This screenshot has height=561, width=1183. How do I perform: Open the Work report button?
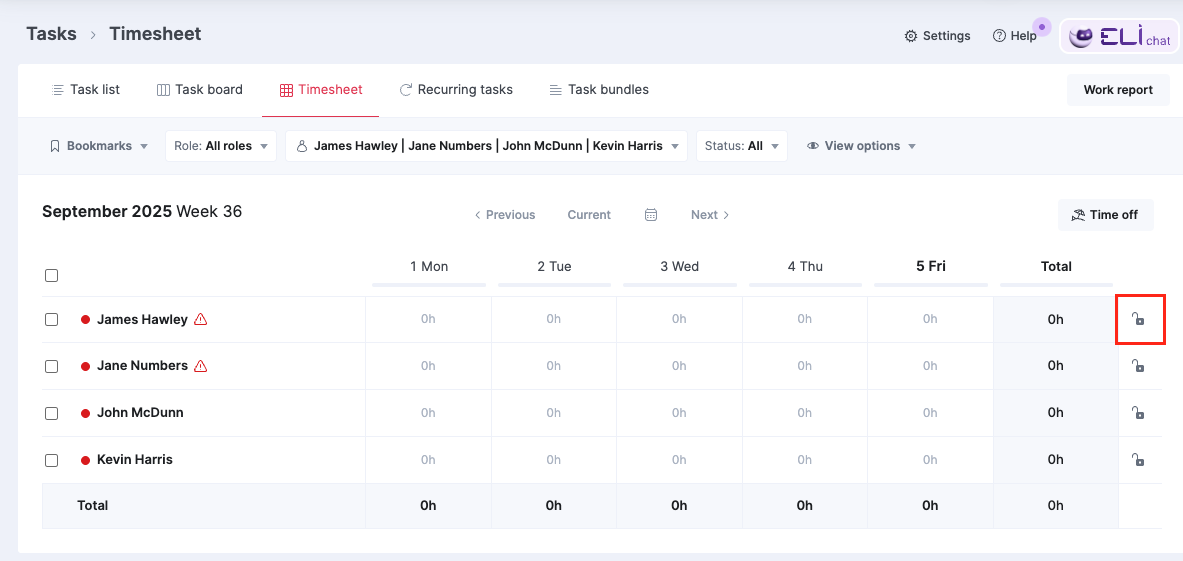pyautogui.click(x=1118, y=90)
